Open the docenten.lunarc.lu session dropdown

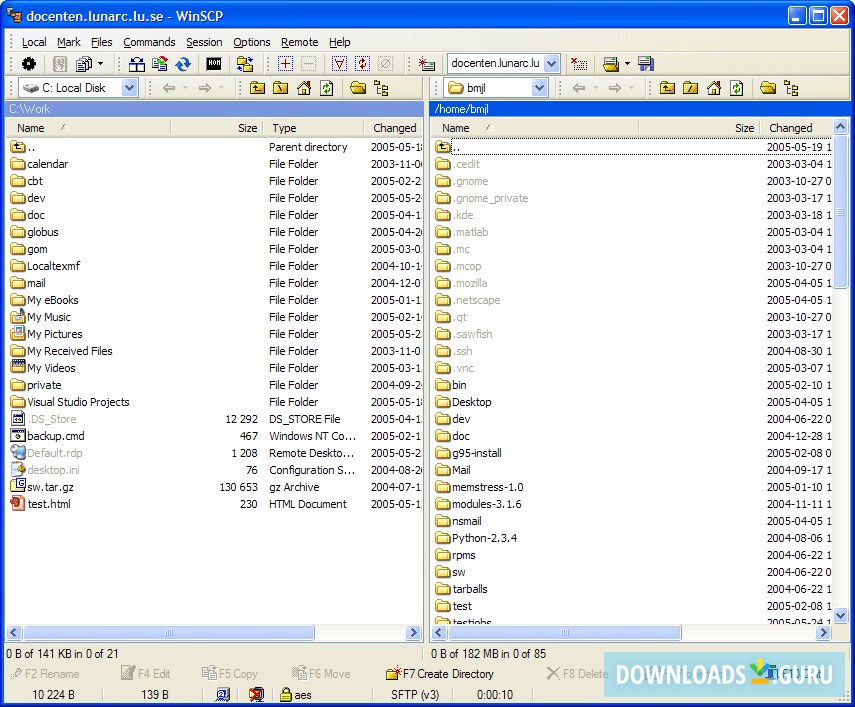(552, 64)
